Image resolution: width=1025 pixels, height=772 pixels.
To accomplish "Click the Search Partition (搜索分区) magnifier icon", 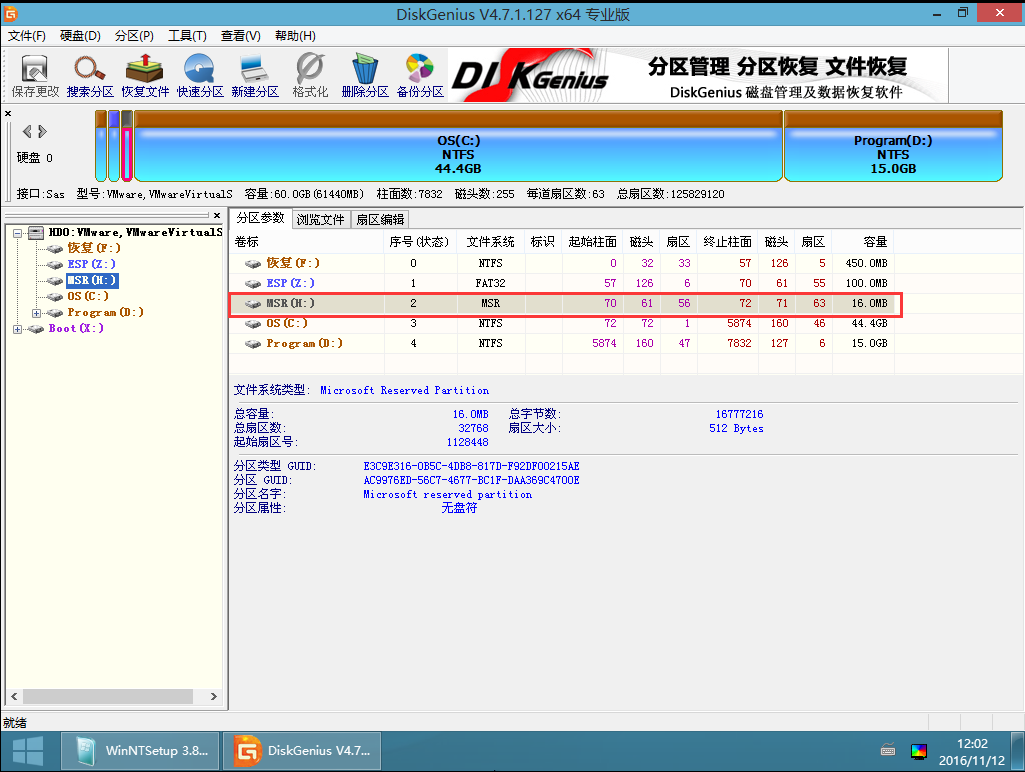I will click(90, 76).
